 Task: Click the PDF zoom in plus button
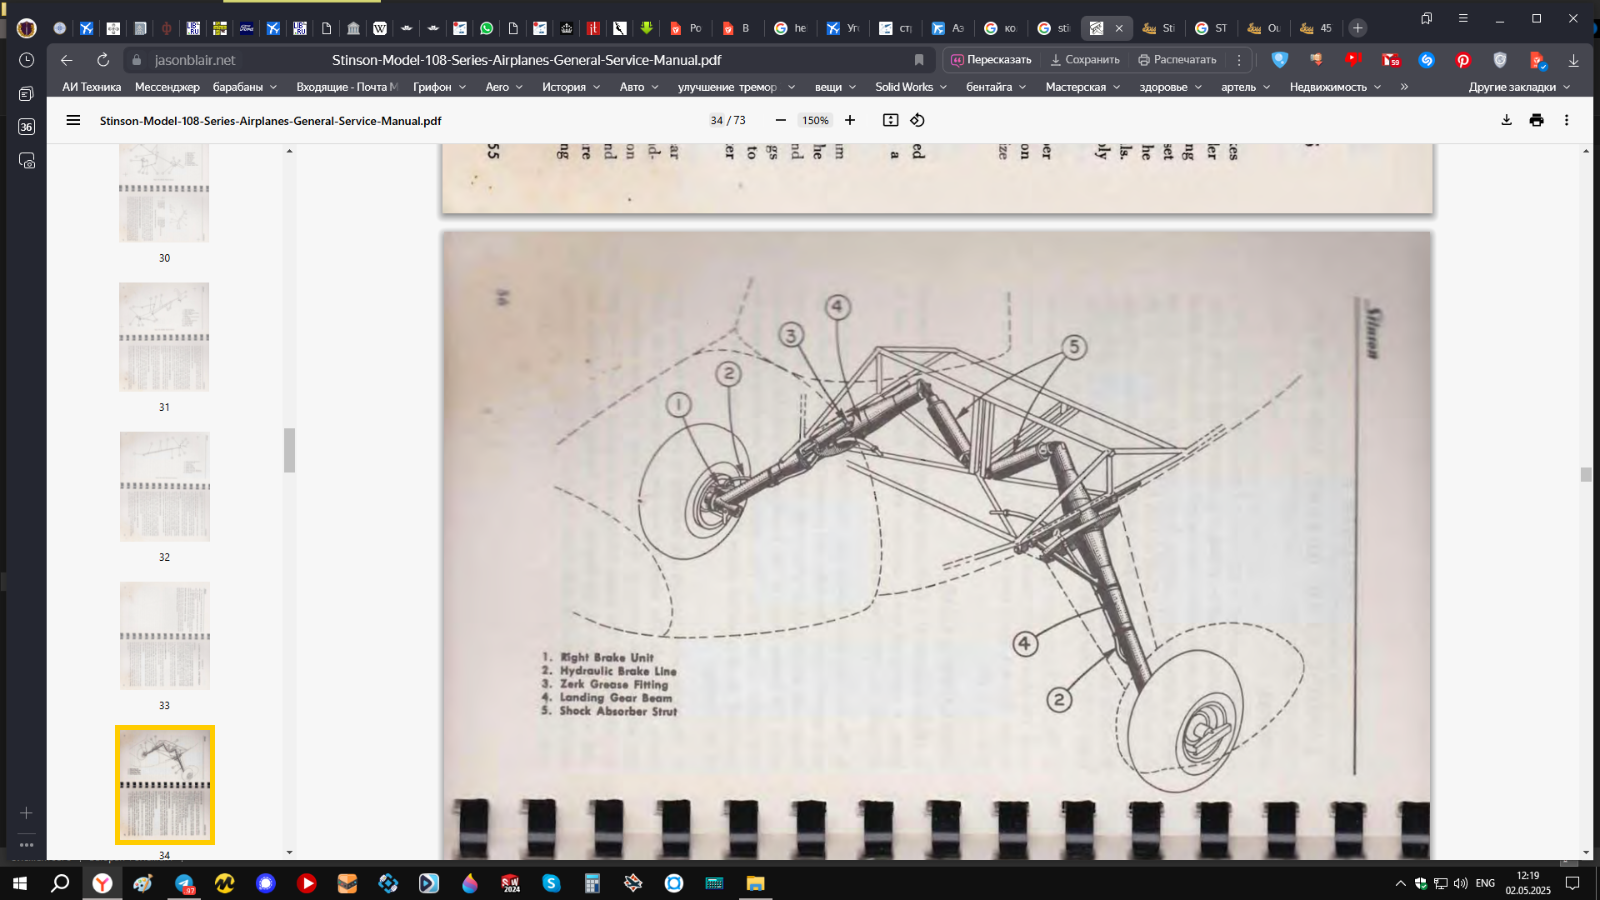coord(850,120)
